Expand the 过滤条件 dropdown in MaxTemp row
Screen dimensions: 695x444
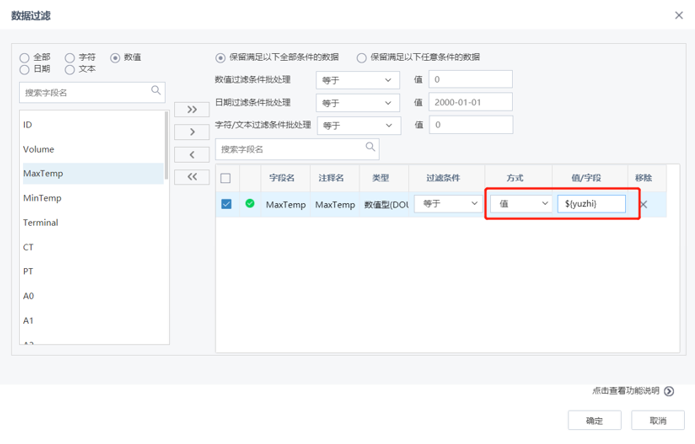click(447, 203)
